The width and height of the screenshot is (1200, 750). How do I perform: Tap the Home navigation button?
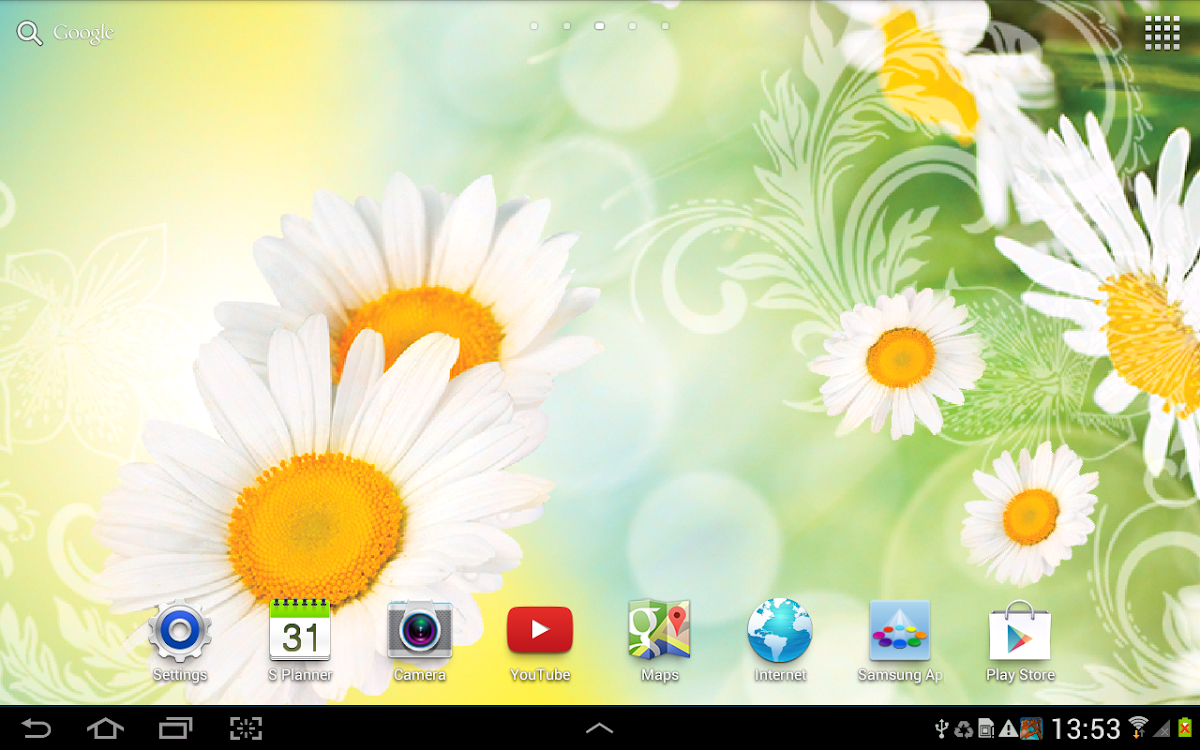pyautogui.click(x=105, y=729)
